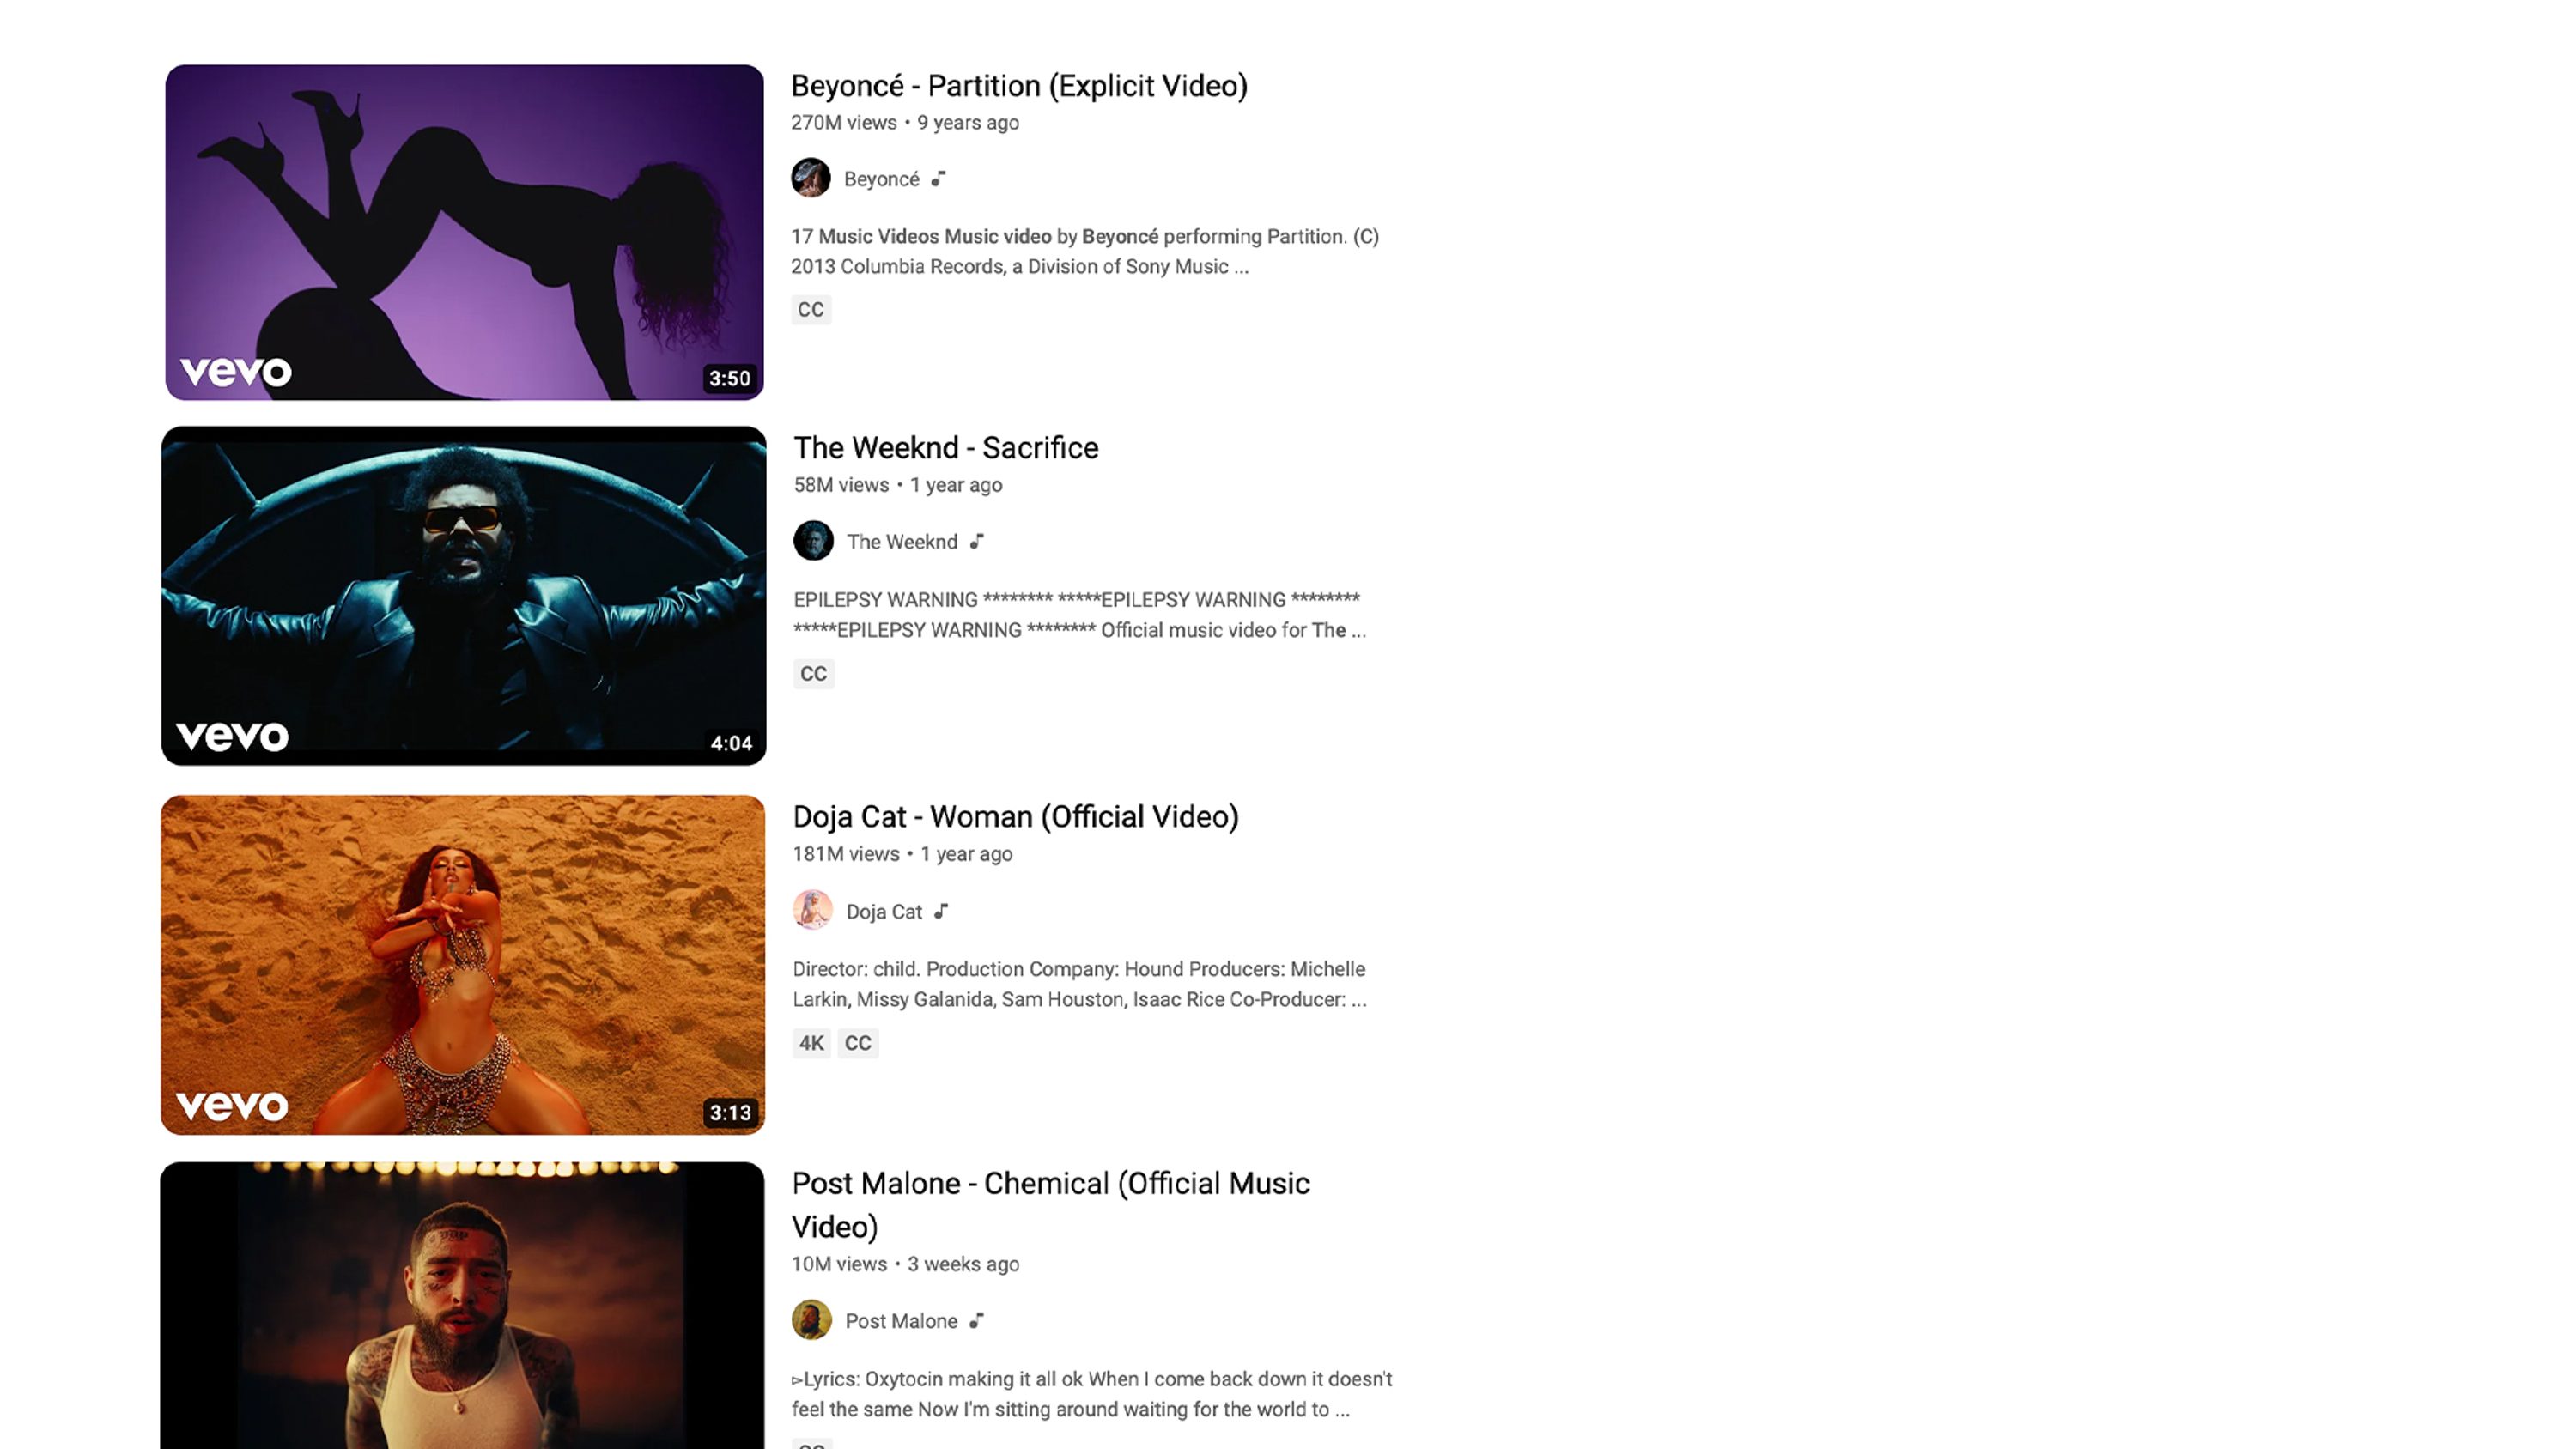2576x1449 pixels.
Task: Play The Weeknd Sacrifice thumbnail
Action: coord(464,596)
